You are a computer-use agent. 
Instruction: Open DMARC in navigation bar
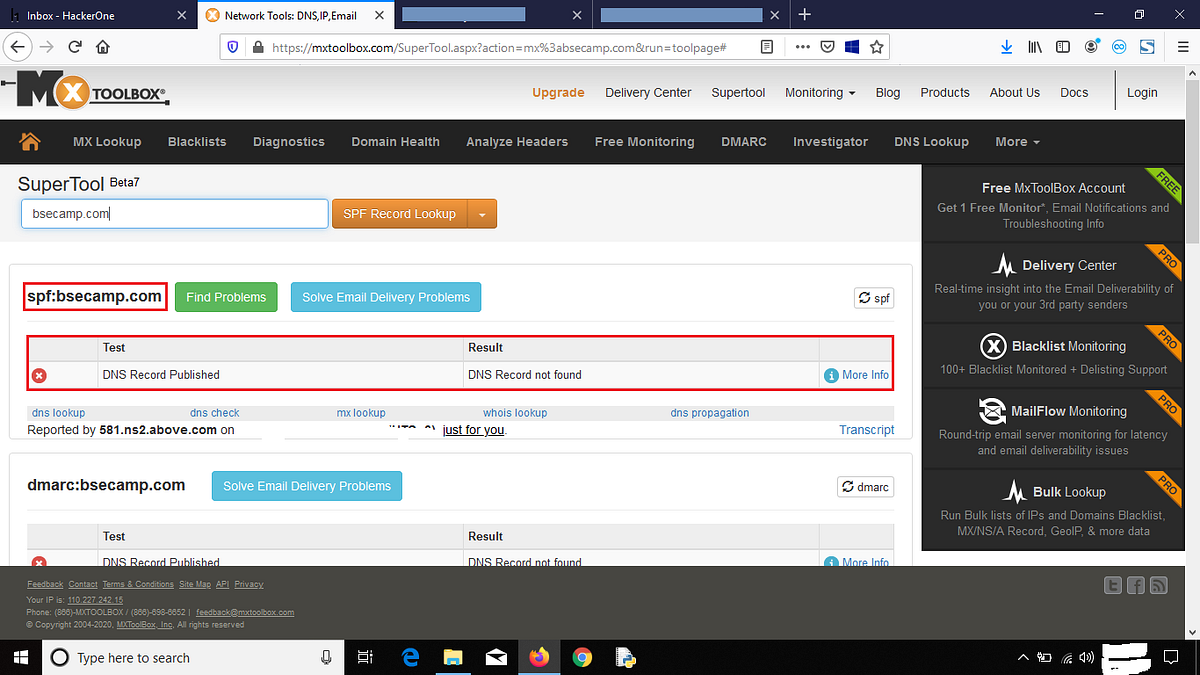point(744,141)
